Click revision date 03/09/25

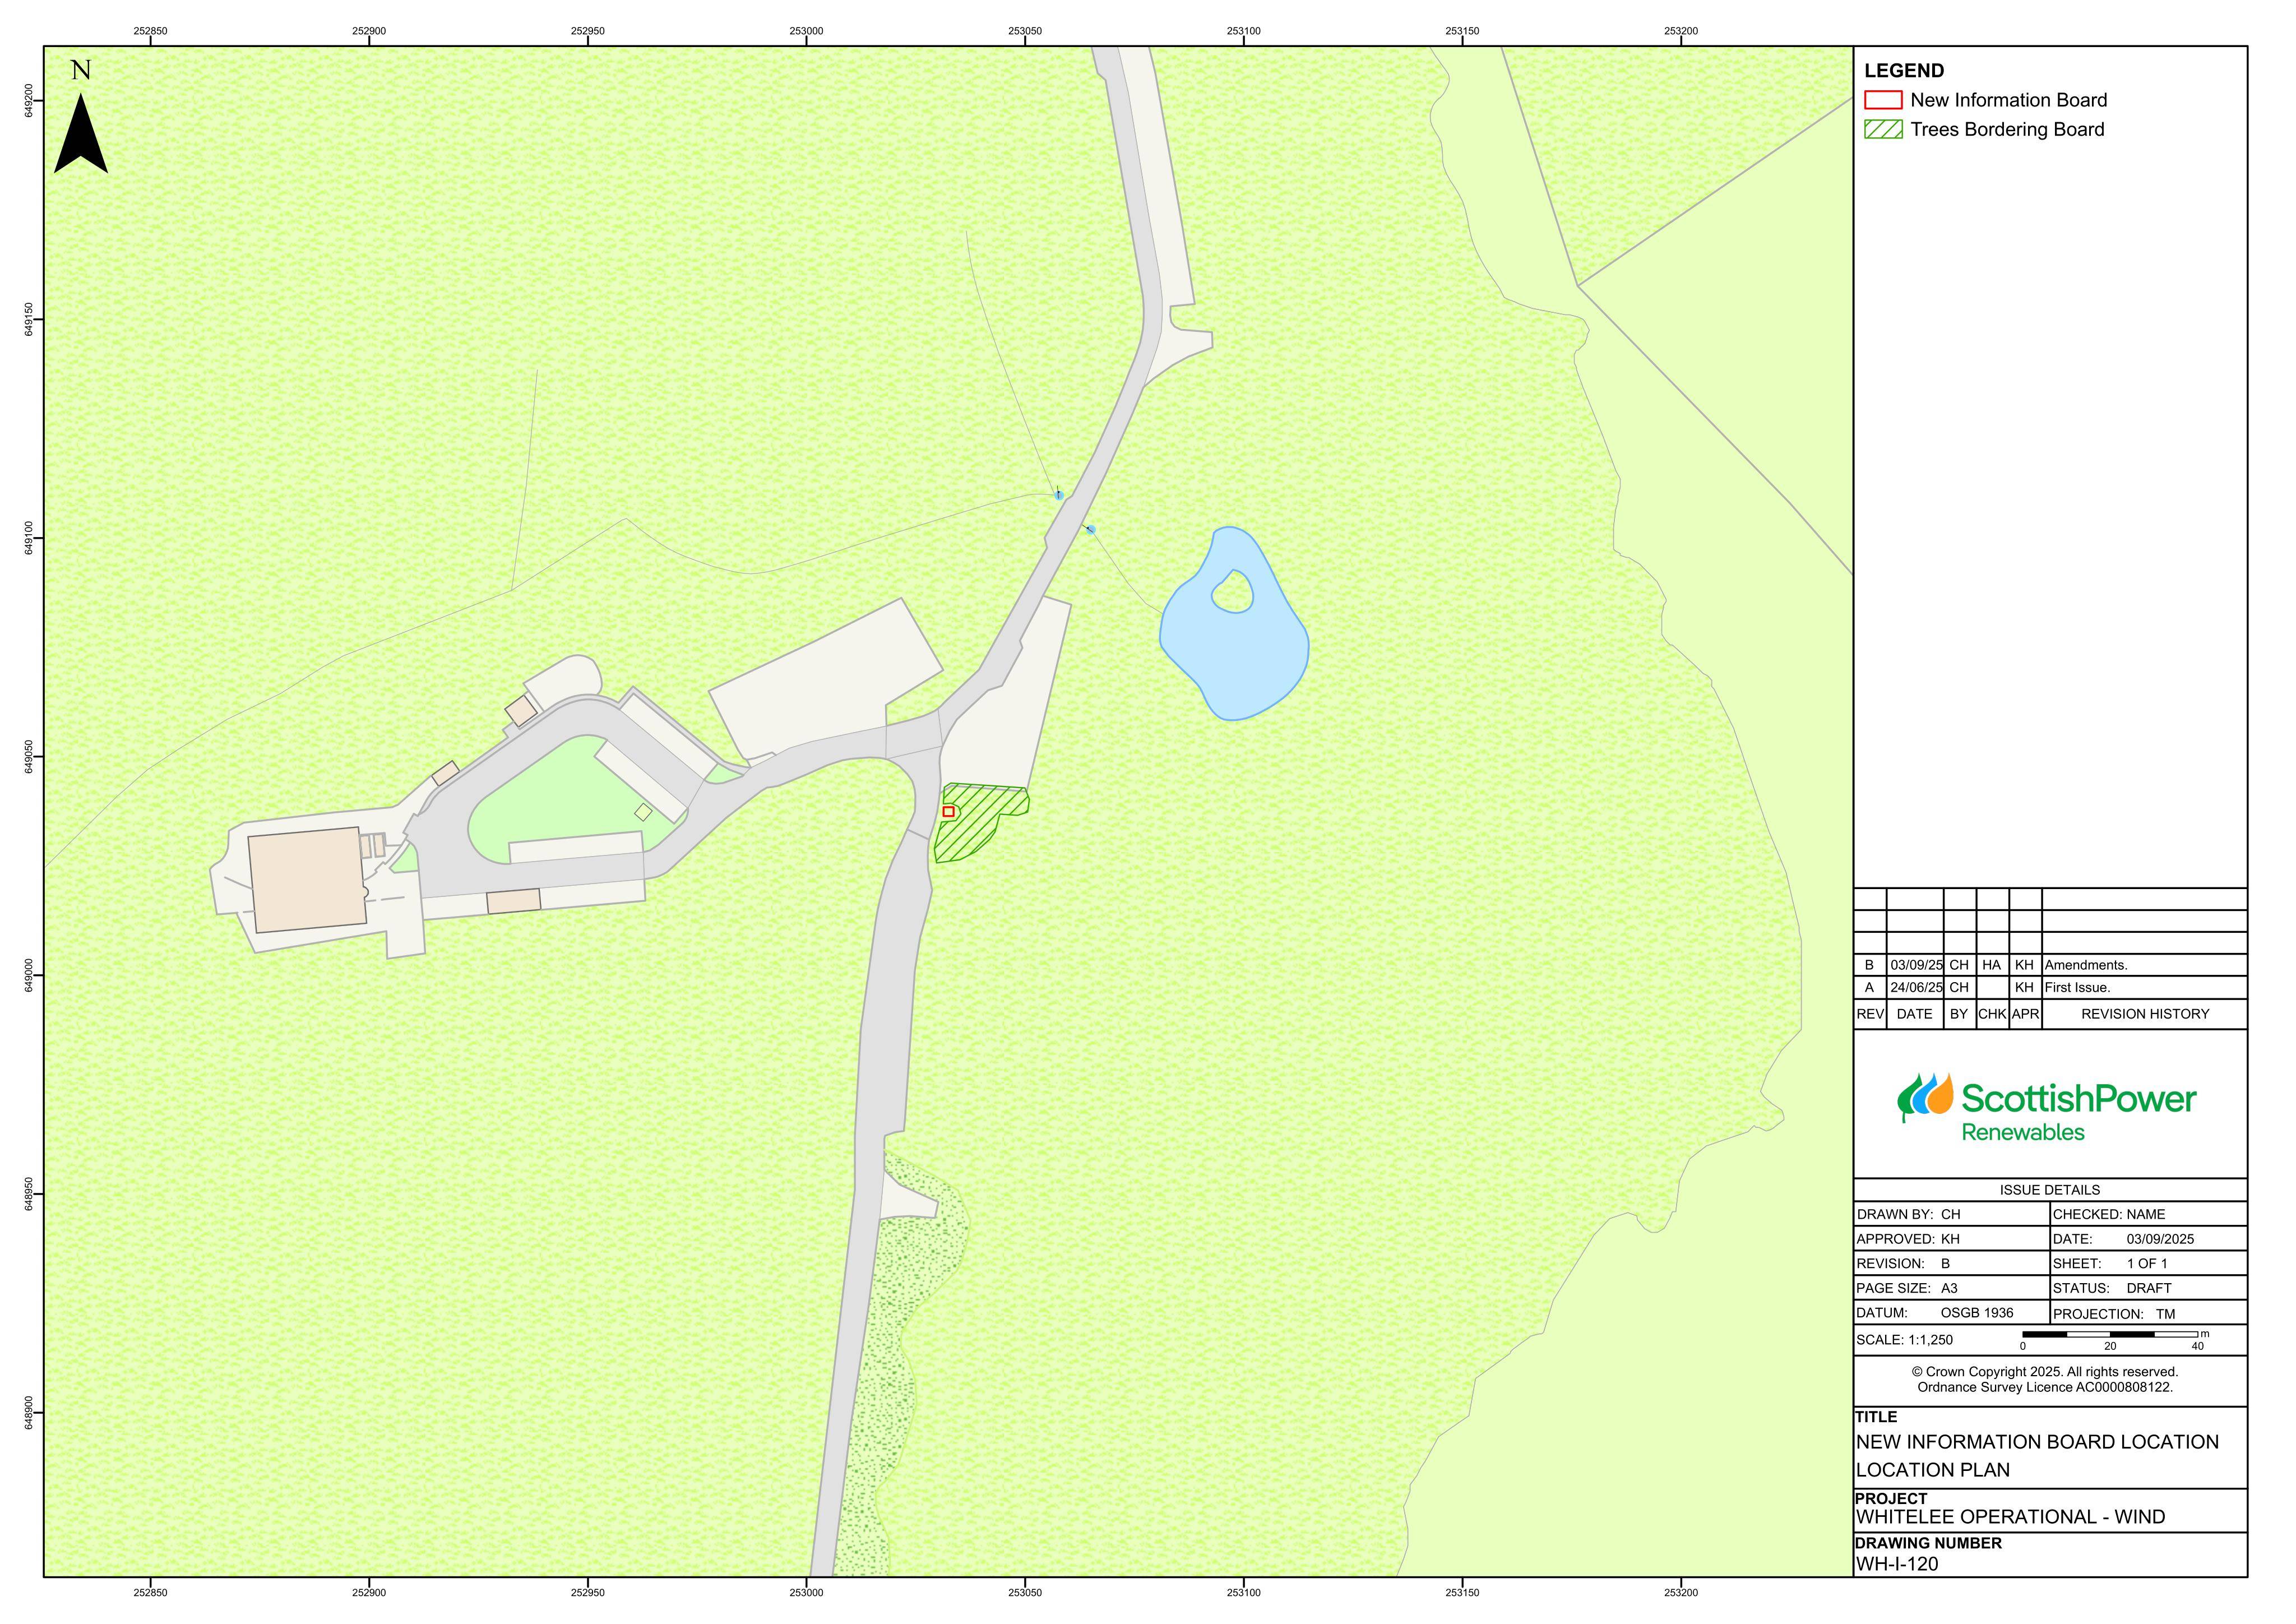[x=1916, y=966]
